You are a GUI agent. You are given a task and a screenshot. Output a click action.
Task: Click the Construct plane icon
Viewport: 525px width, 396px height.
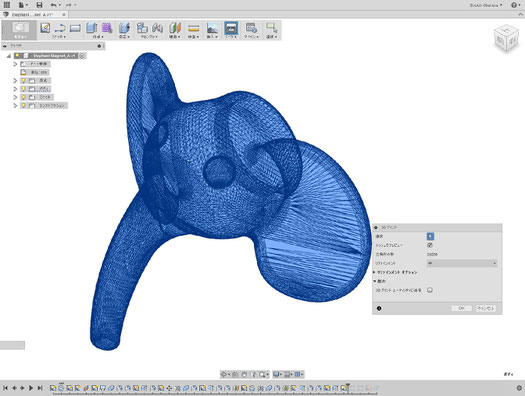(175, 28)
